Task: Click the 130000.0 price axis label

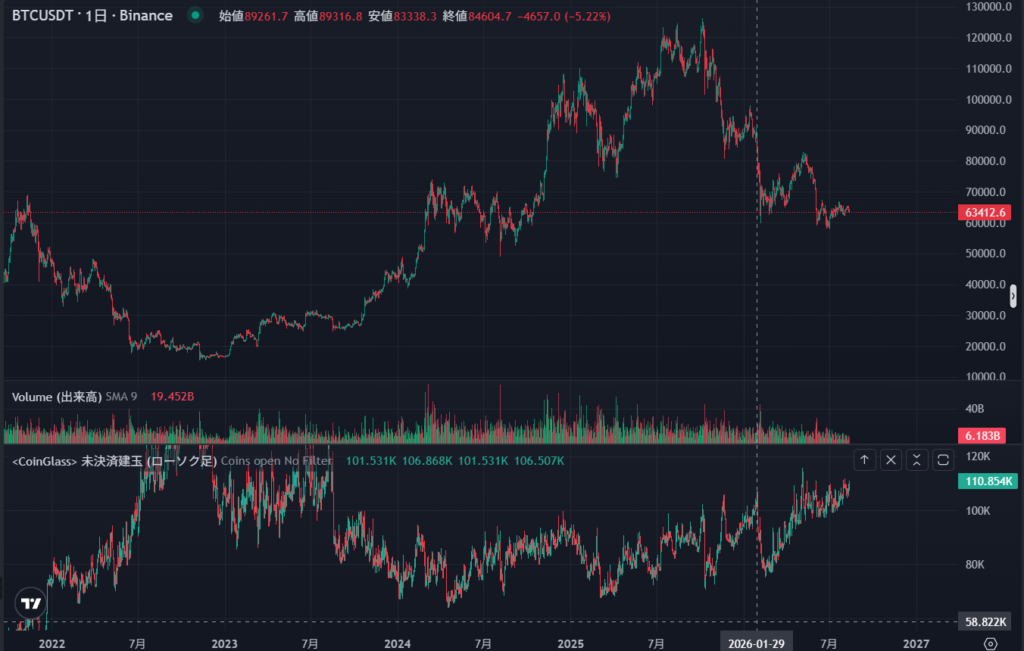Action: [x=989, y=7]
